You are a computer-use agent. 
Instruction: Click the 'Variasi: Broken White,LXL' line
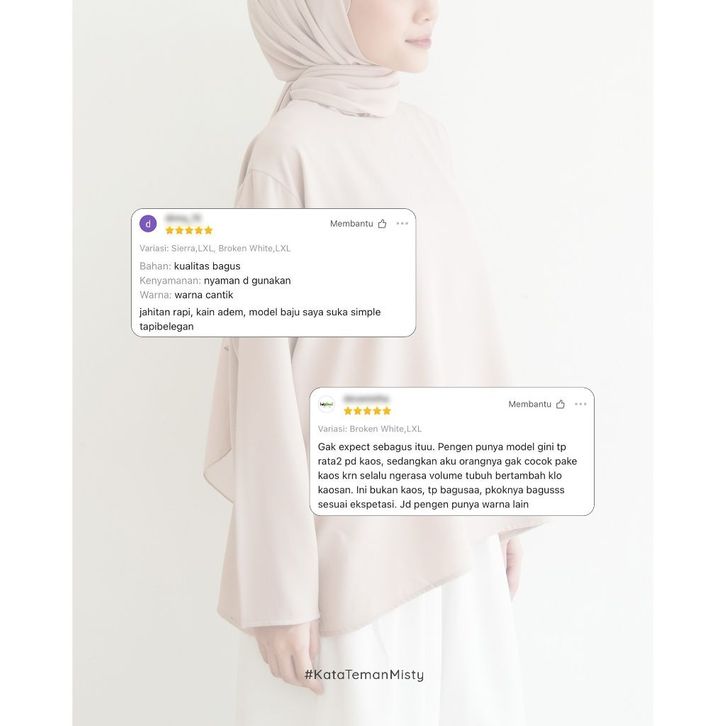click(x=369, y=429)
